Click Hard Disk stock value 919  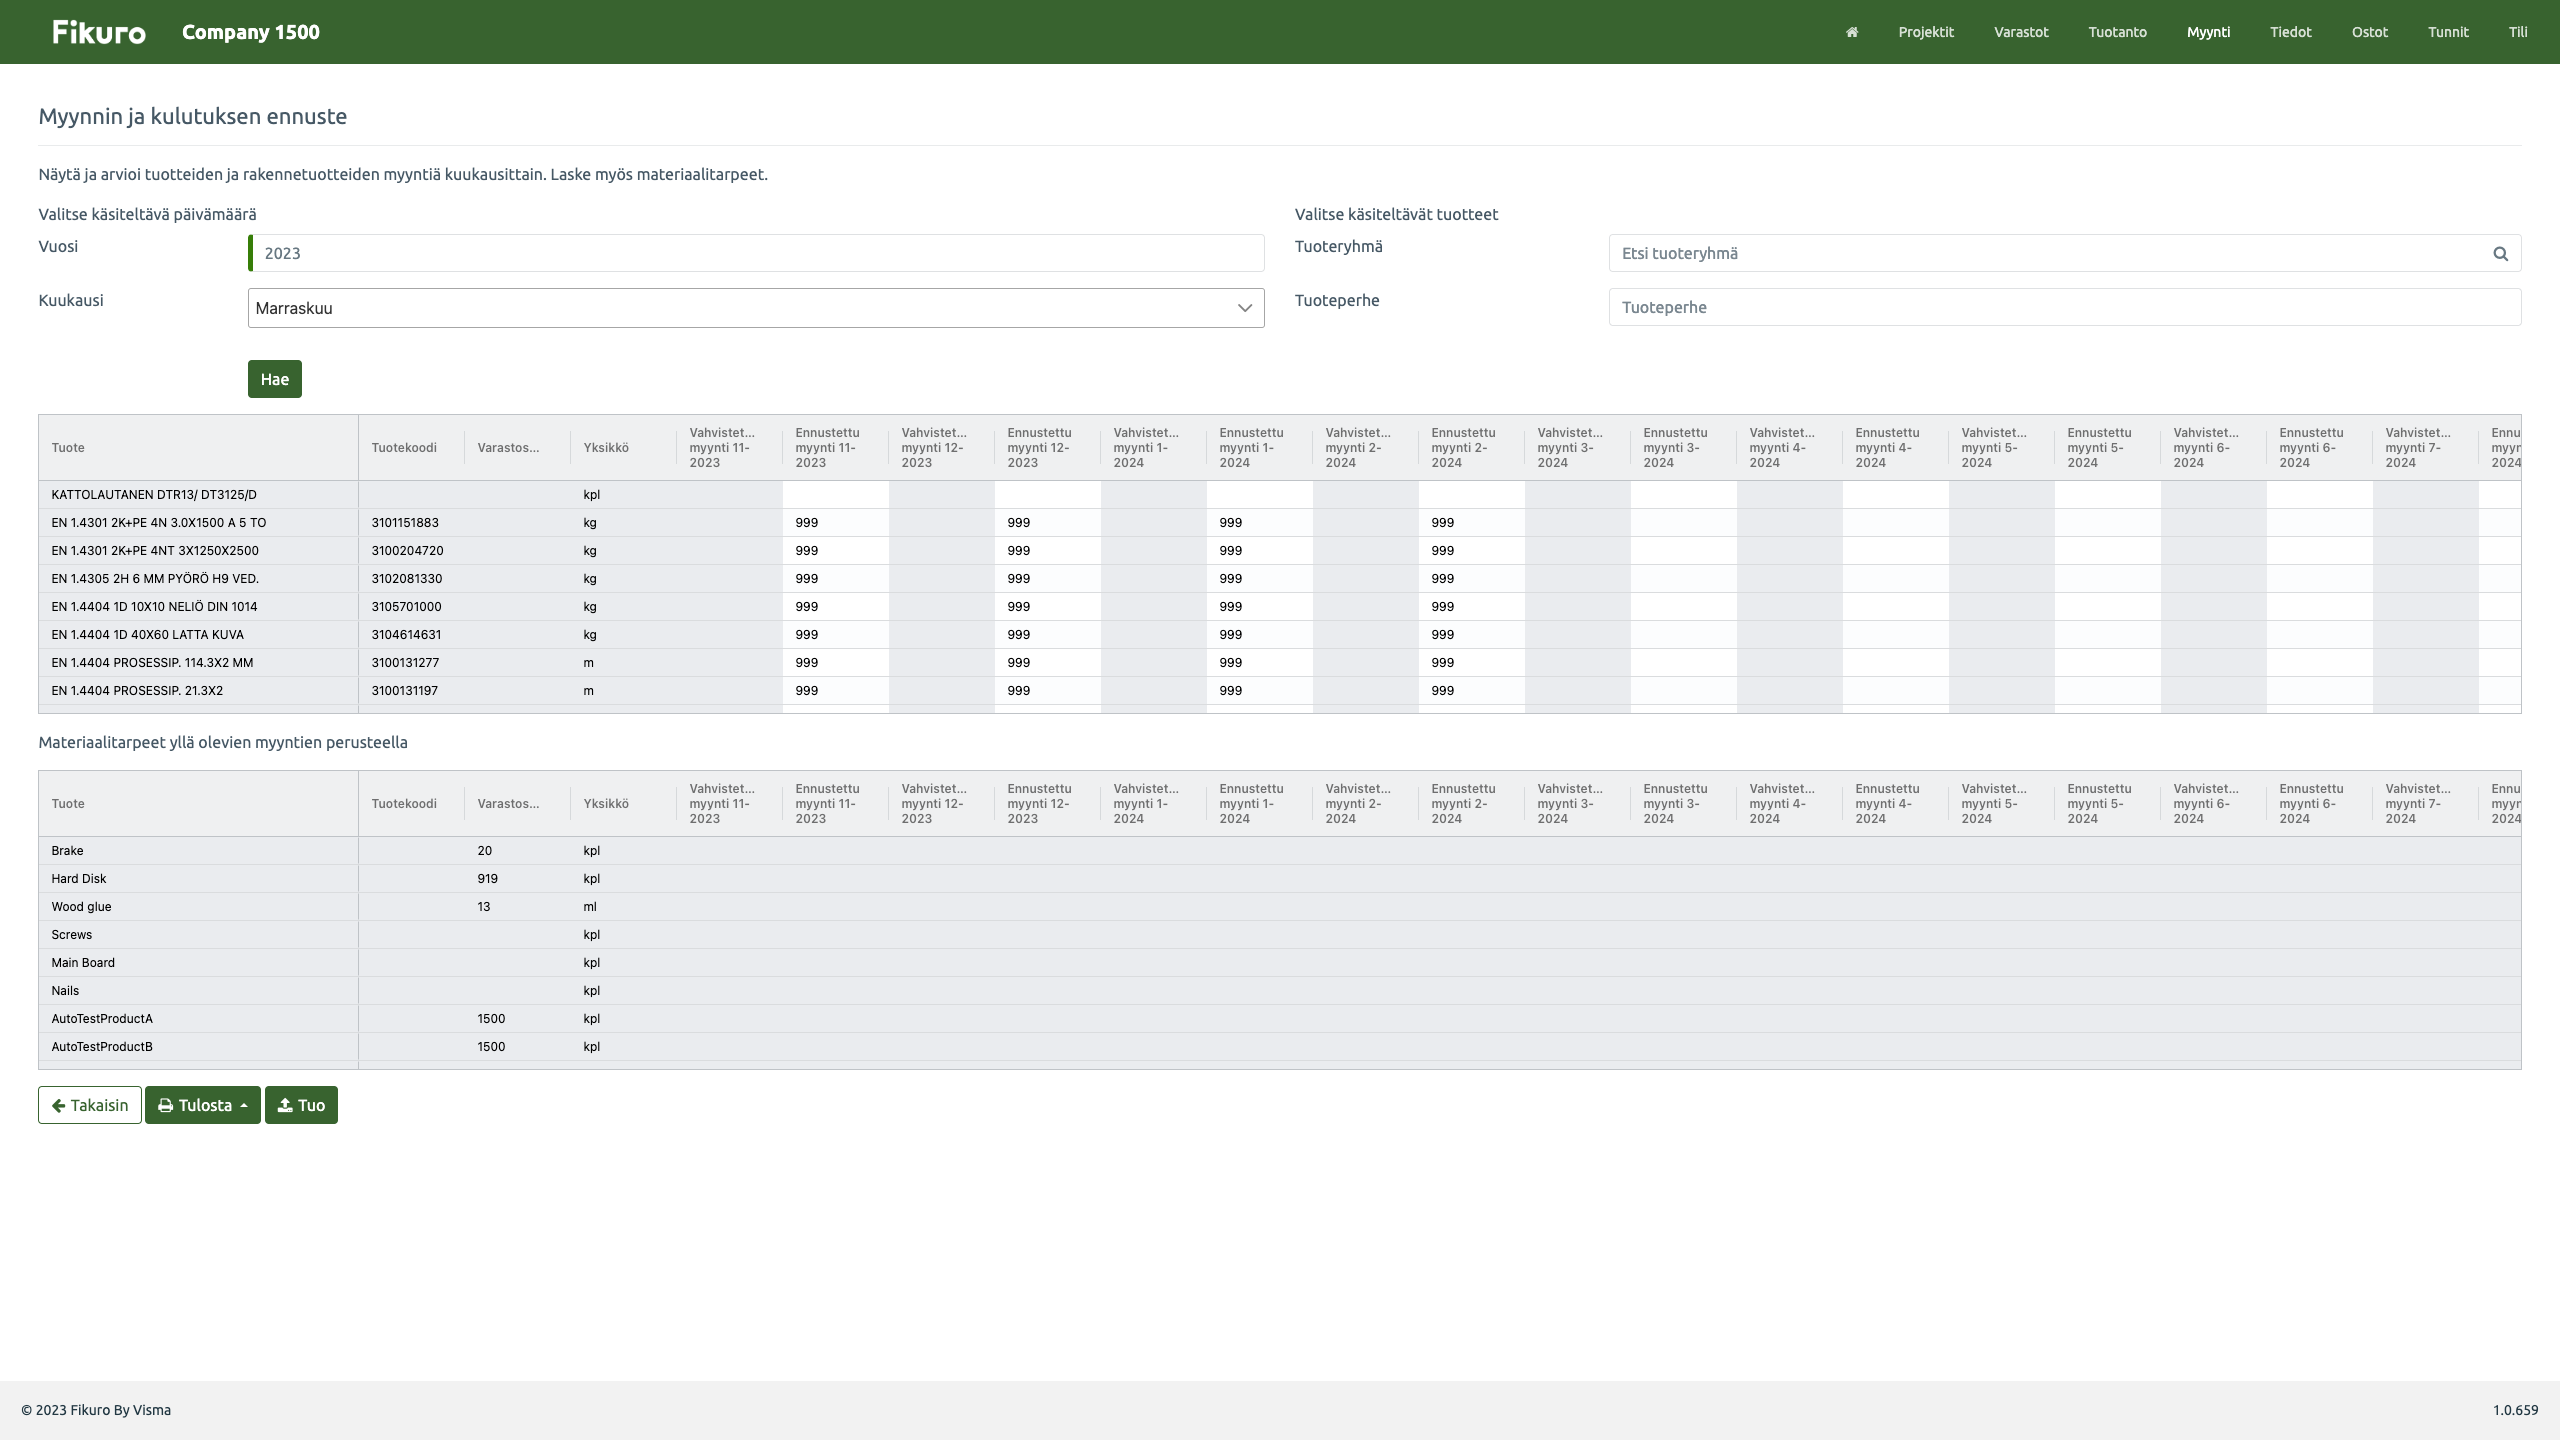(x=487, y=879)
